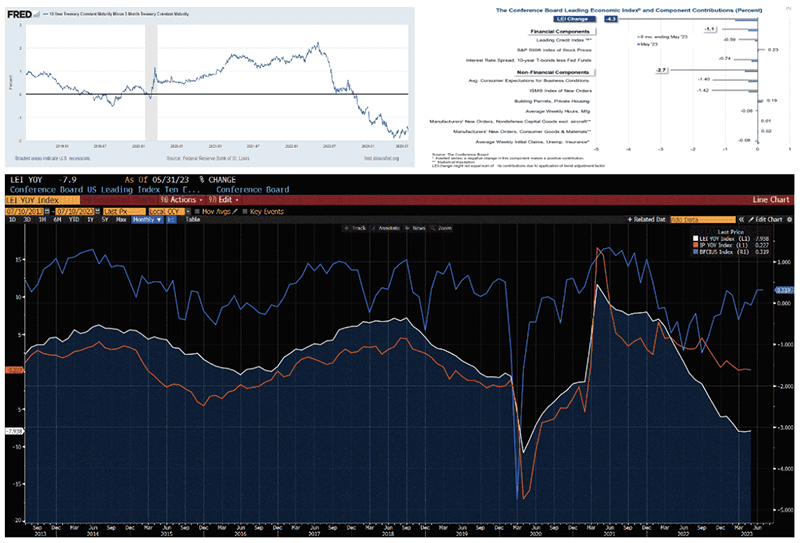
Task: Click the Track crosshair tool
Action: (x=356, y=228)
